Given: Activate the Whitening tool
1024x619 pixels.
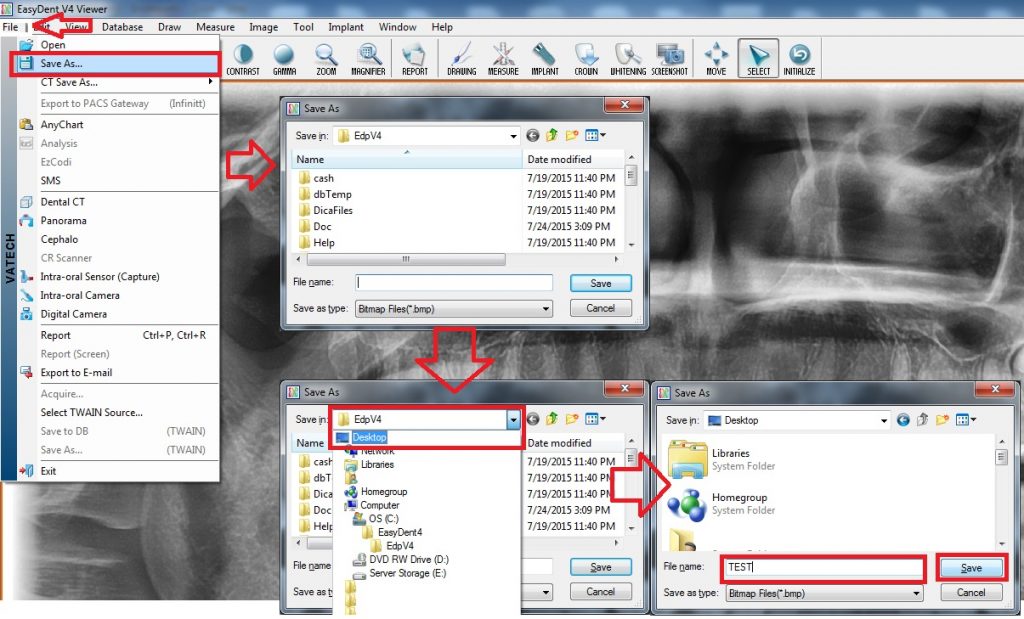Looking at the screenshot, I should click(628, 59).
